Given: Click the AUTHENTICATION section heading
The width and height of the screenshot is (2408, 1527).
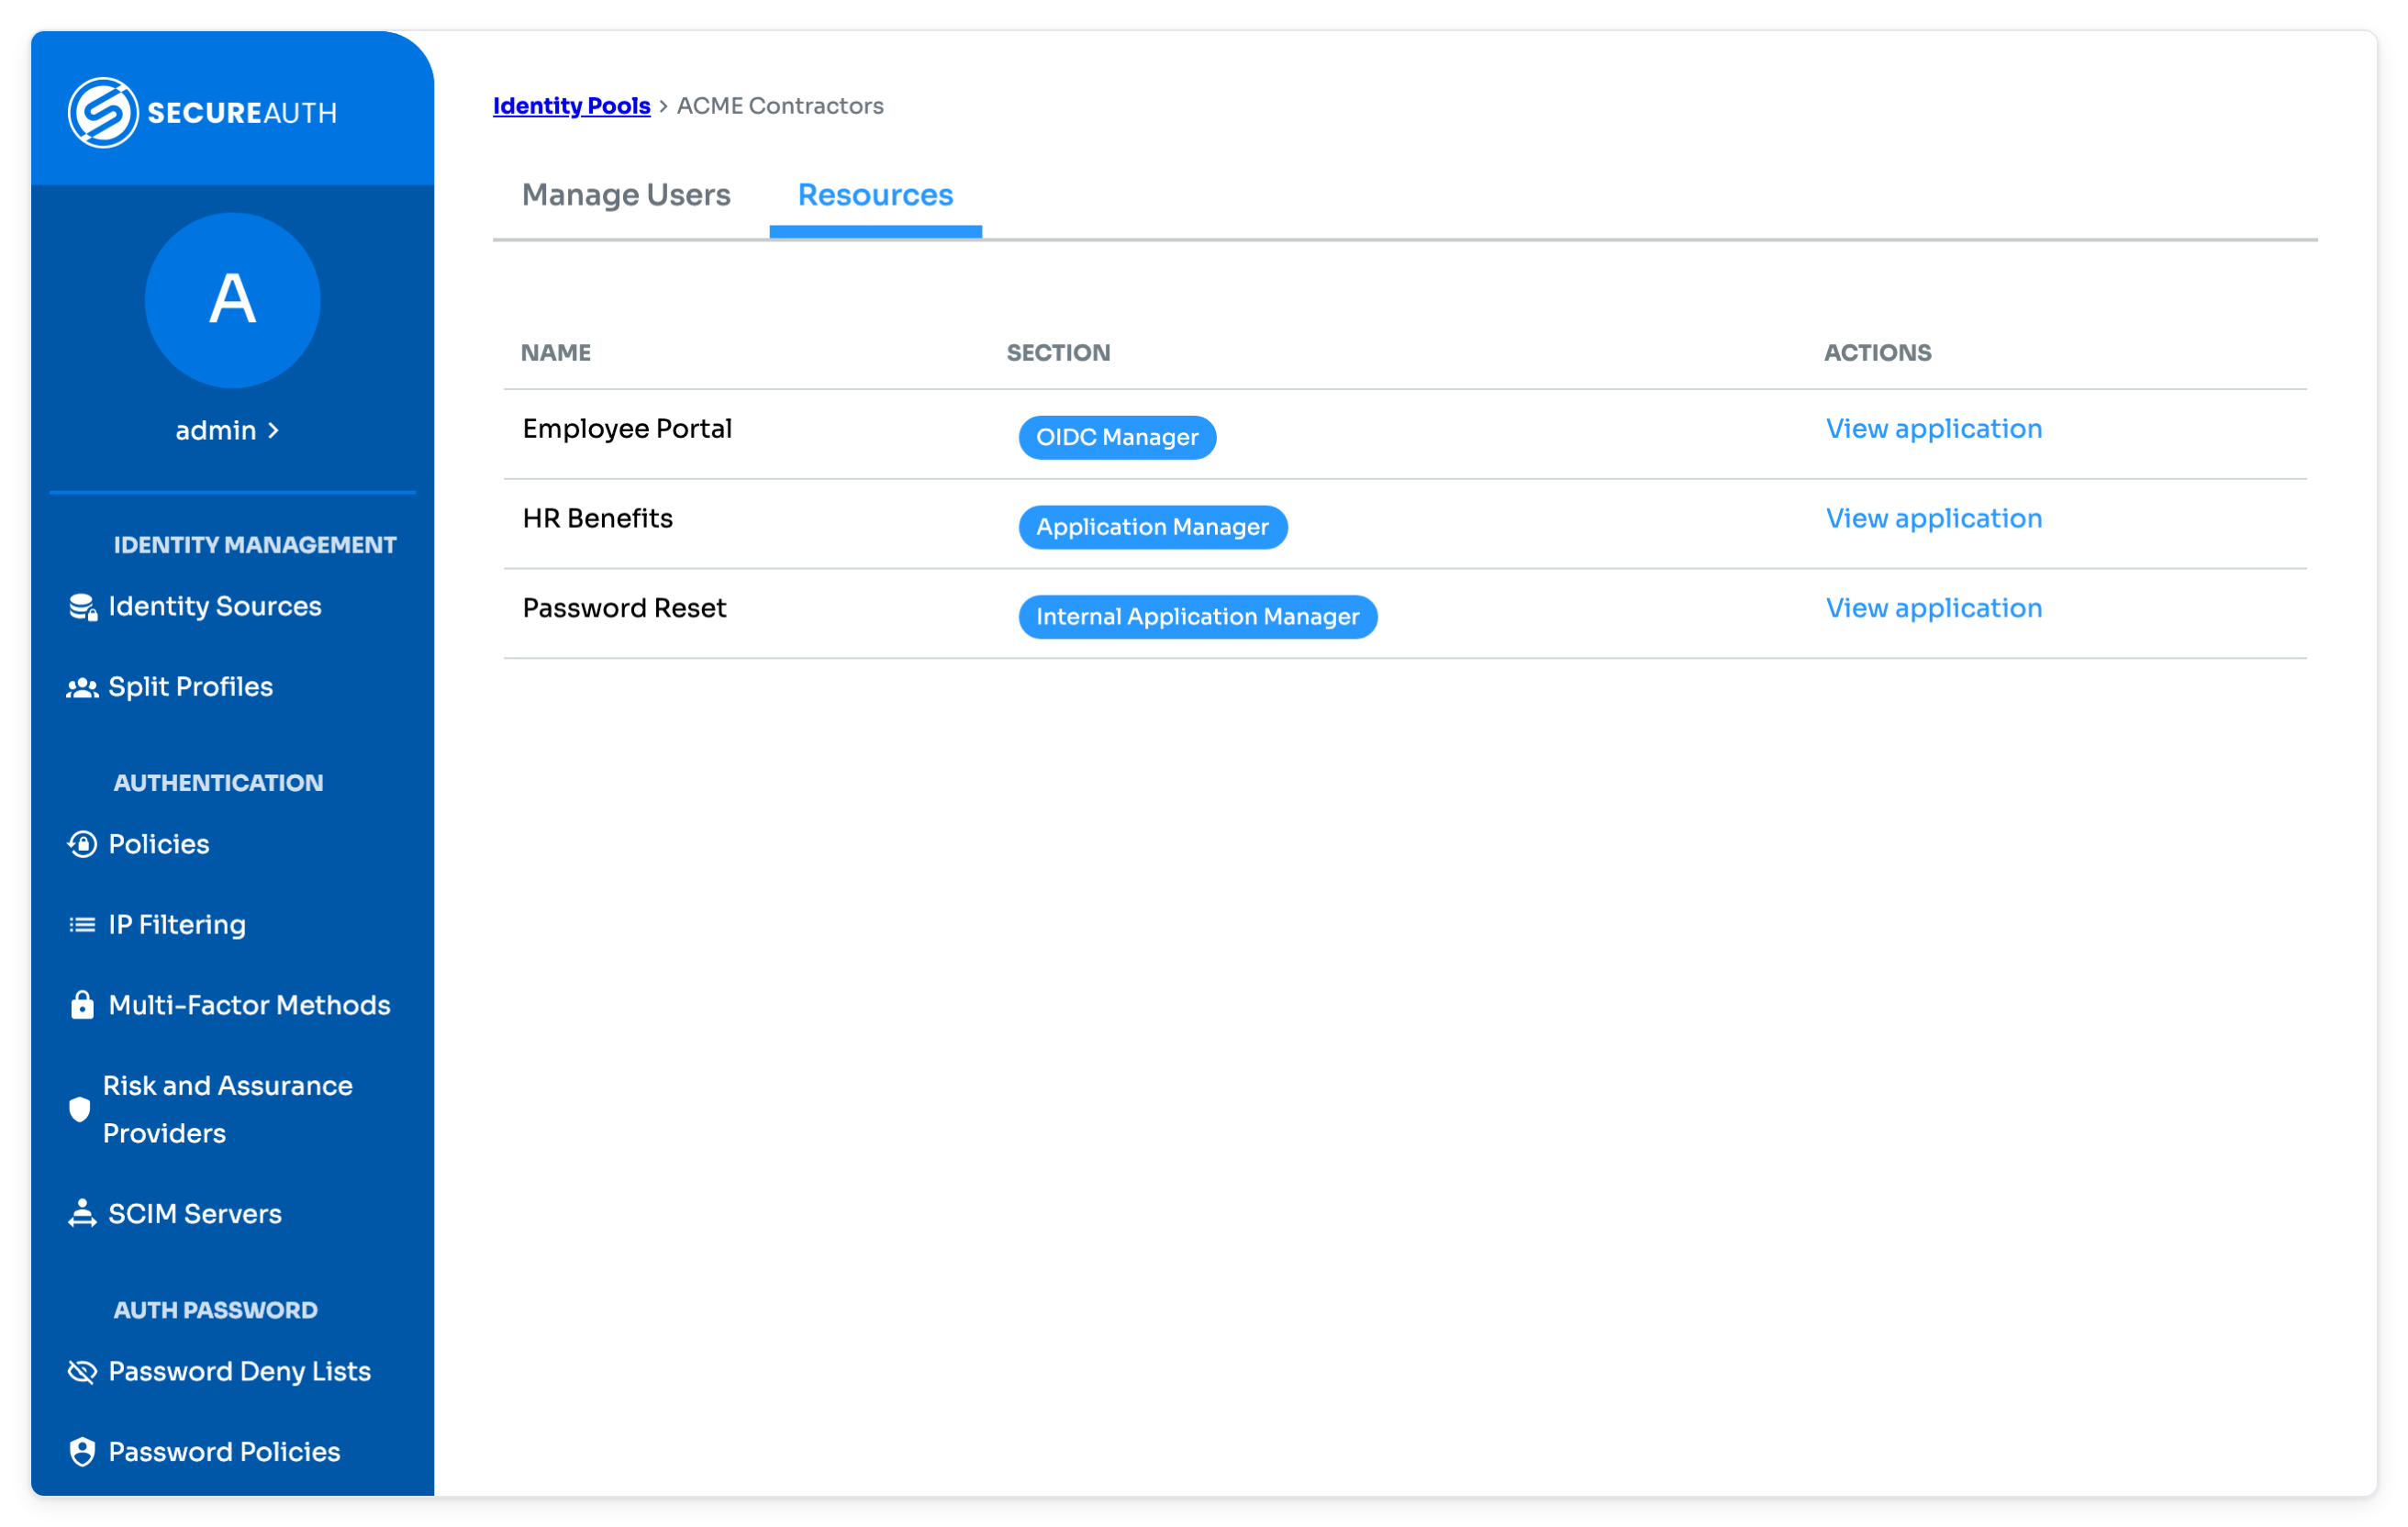Looking at the screenshot, I should 218,783.
